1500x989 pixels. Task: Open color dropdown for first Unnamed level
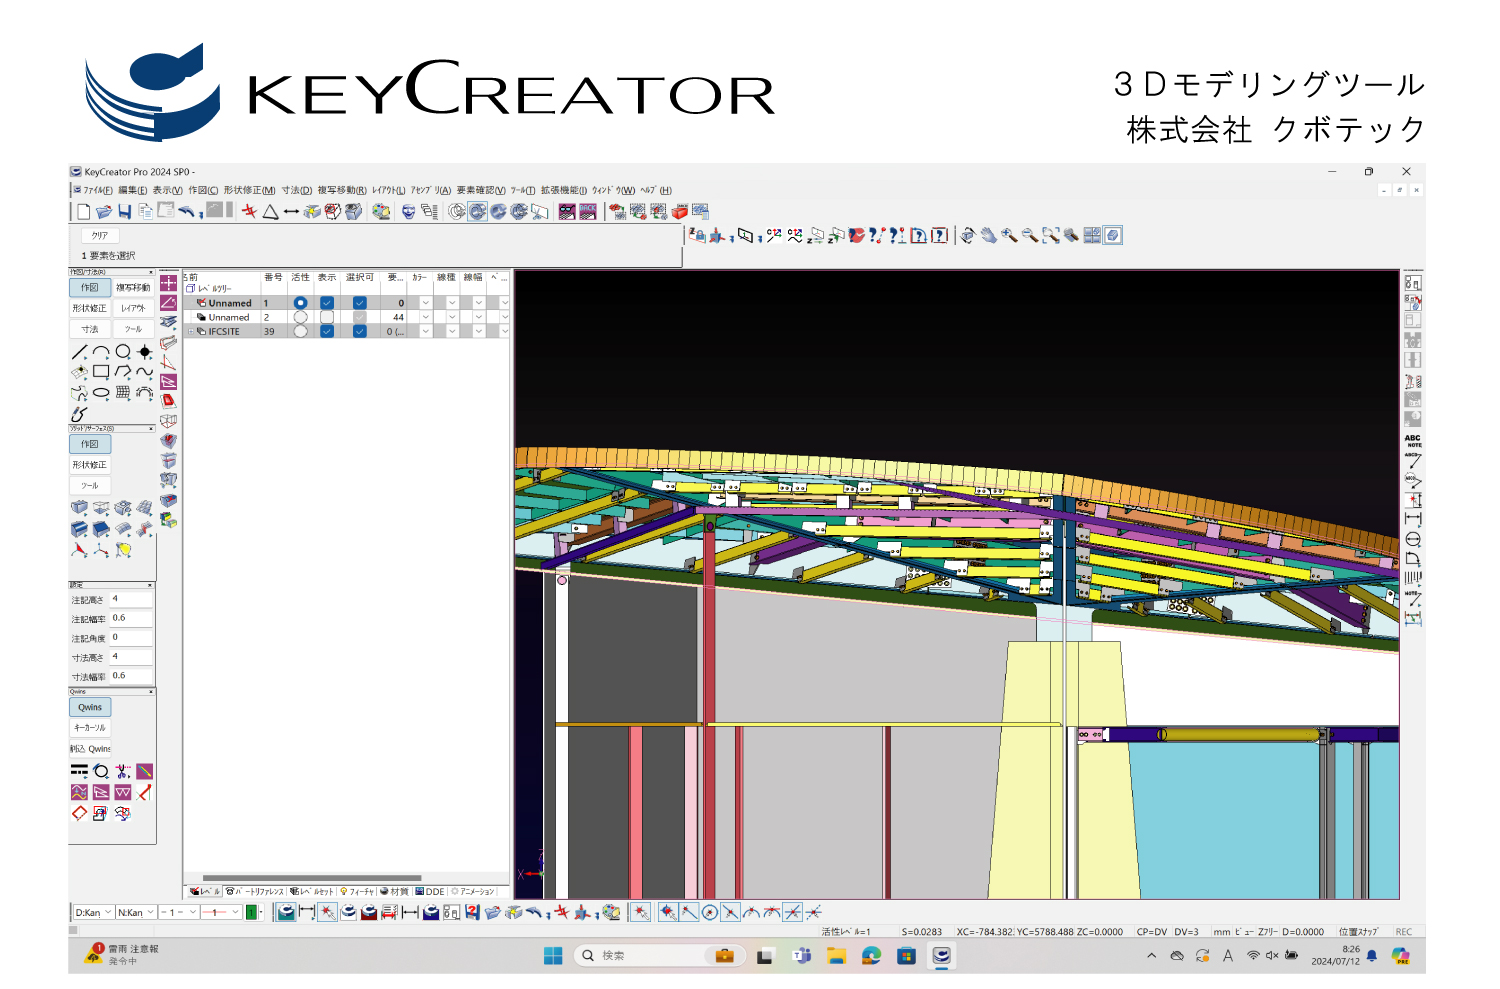click(x=426, y=303)
